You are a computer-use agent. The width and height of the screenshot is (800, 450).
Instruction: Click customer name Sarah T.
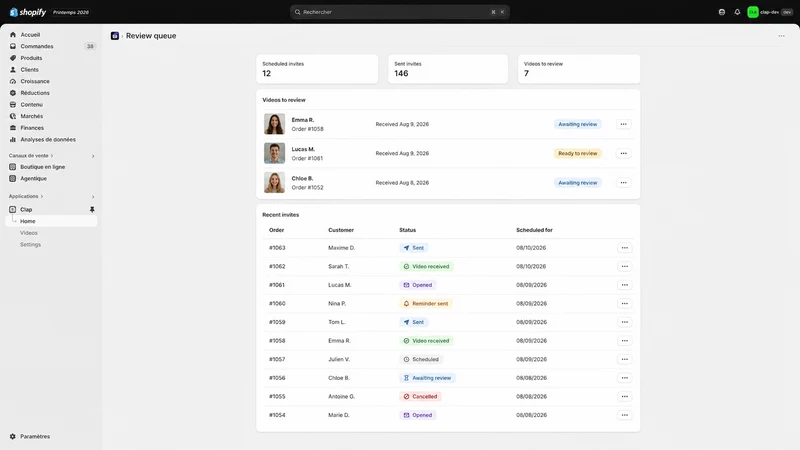(x=338, y=266)
